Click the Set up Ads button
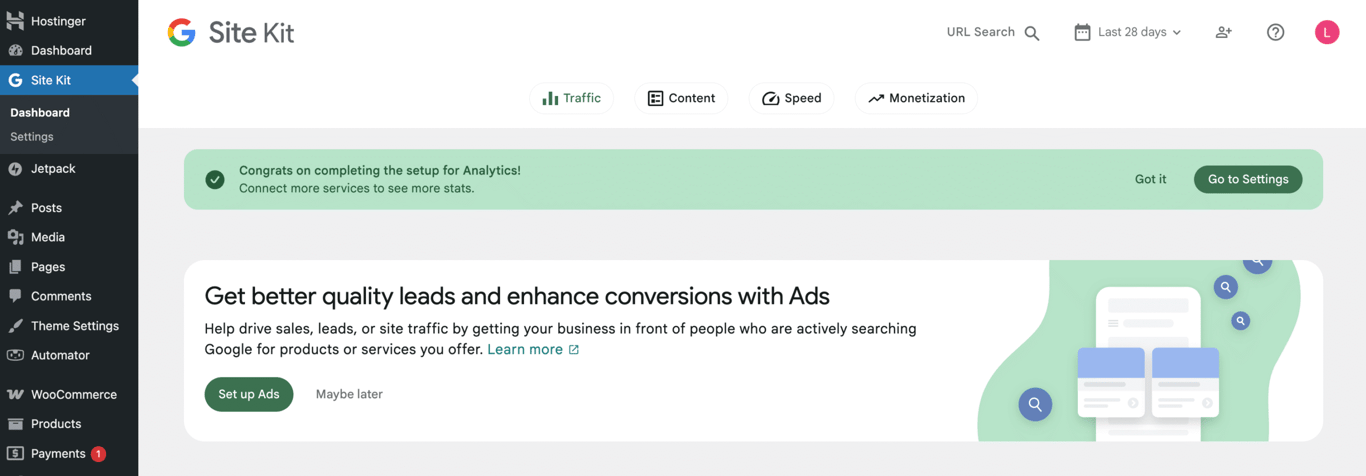1366x476 pixels. point(249,394)
